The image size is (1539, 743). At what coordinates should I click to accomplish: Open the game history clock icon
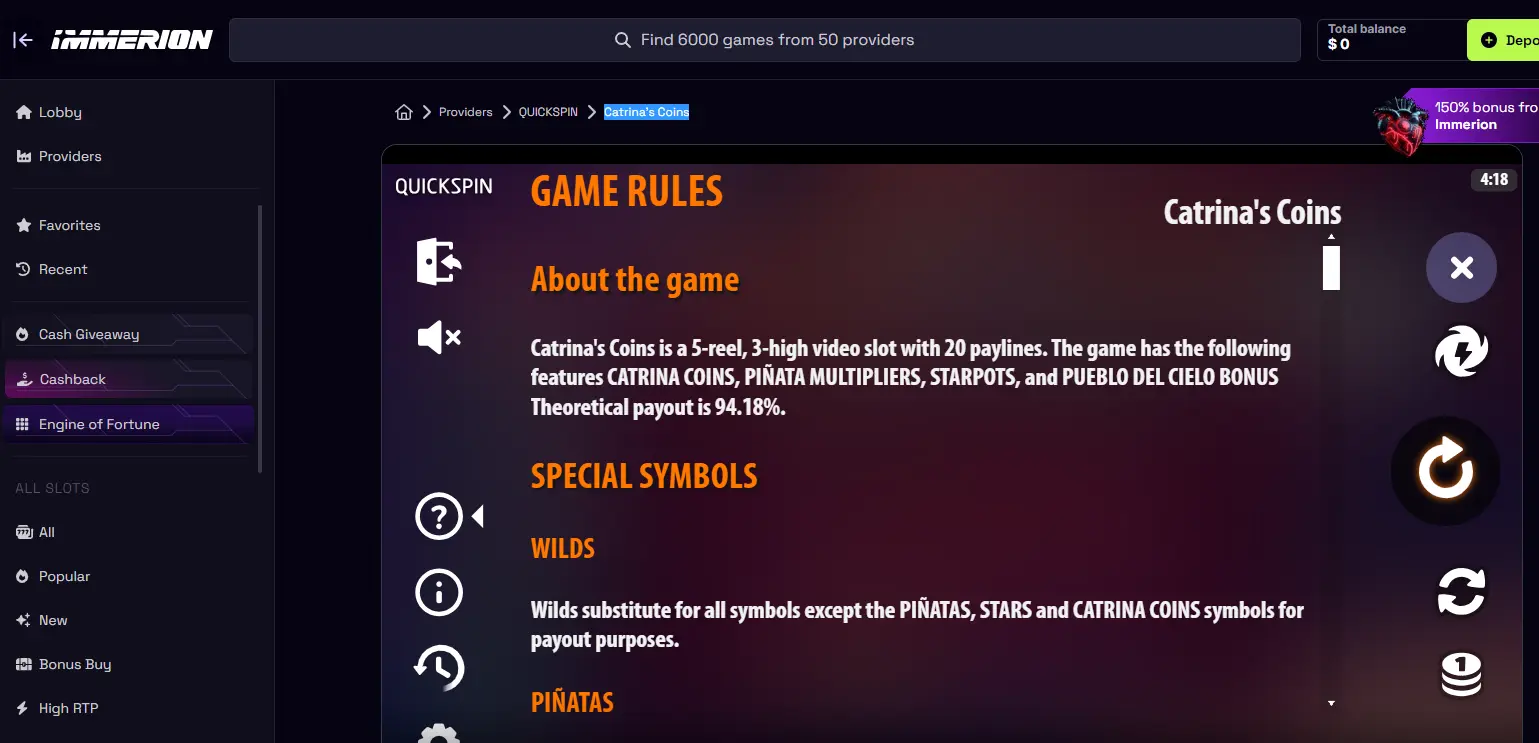(x=439, y=667)
